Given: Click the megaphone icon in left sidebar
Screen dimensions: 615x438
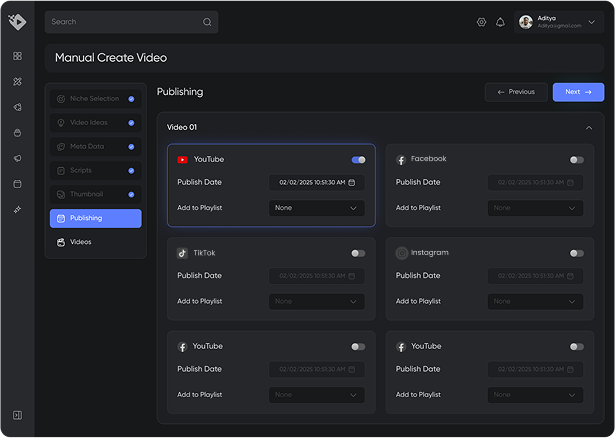Looking at the screenshot, I should point(17,158).
